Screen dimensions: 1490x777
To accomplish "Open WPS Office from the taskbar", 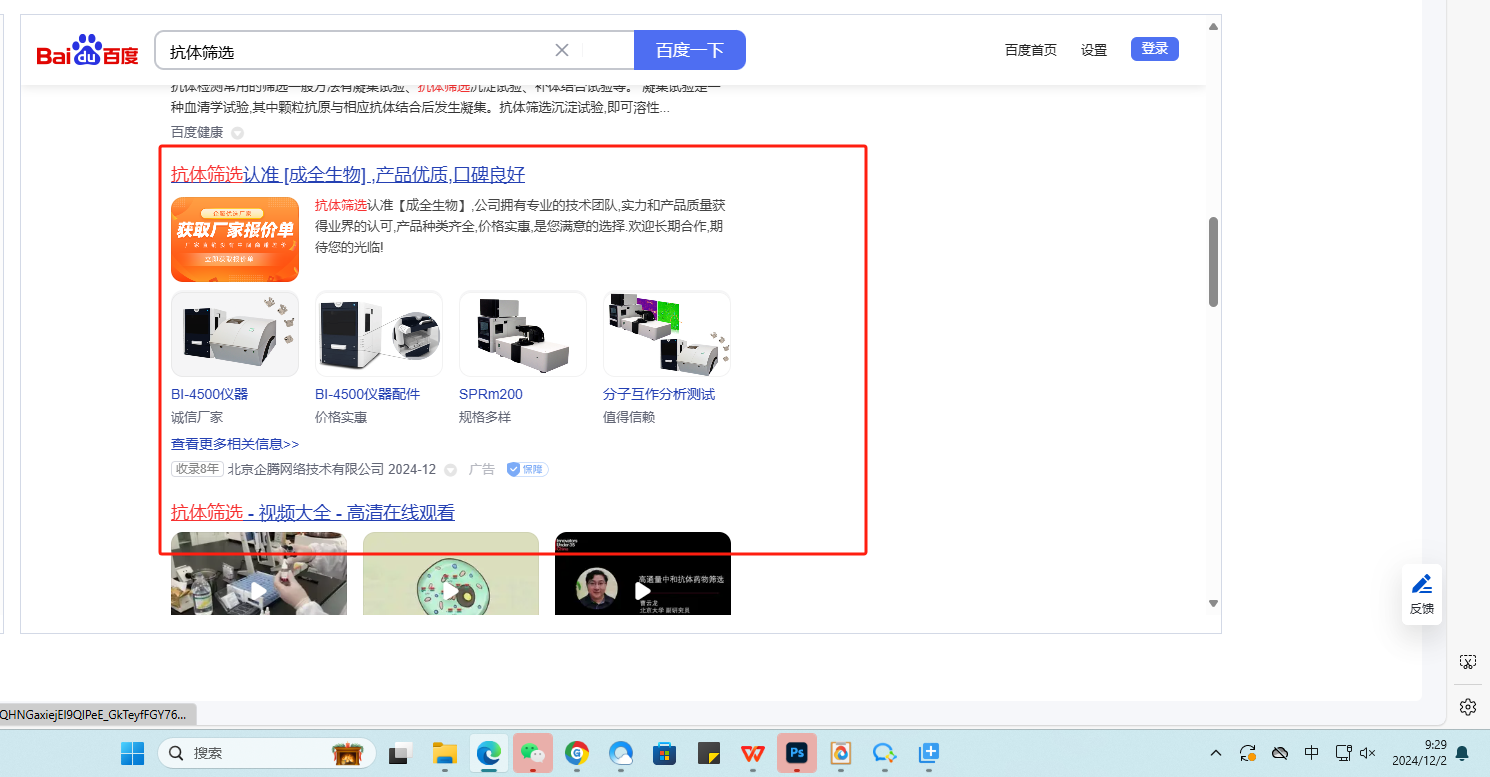I will [x=753, y=753].
